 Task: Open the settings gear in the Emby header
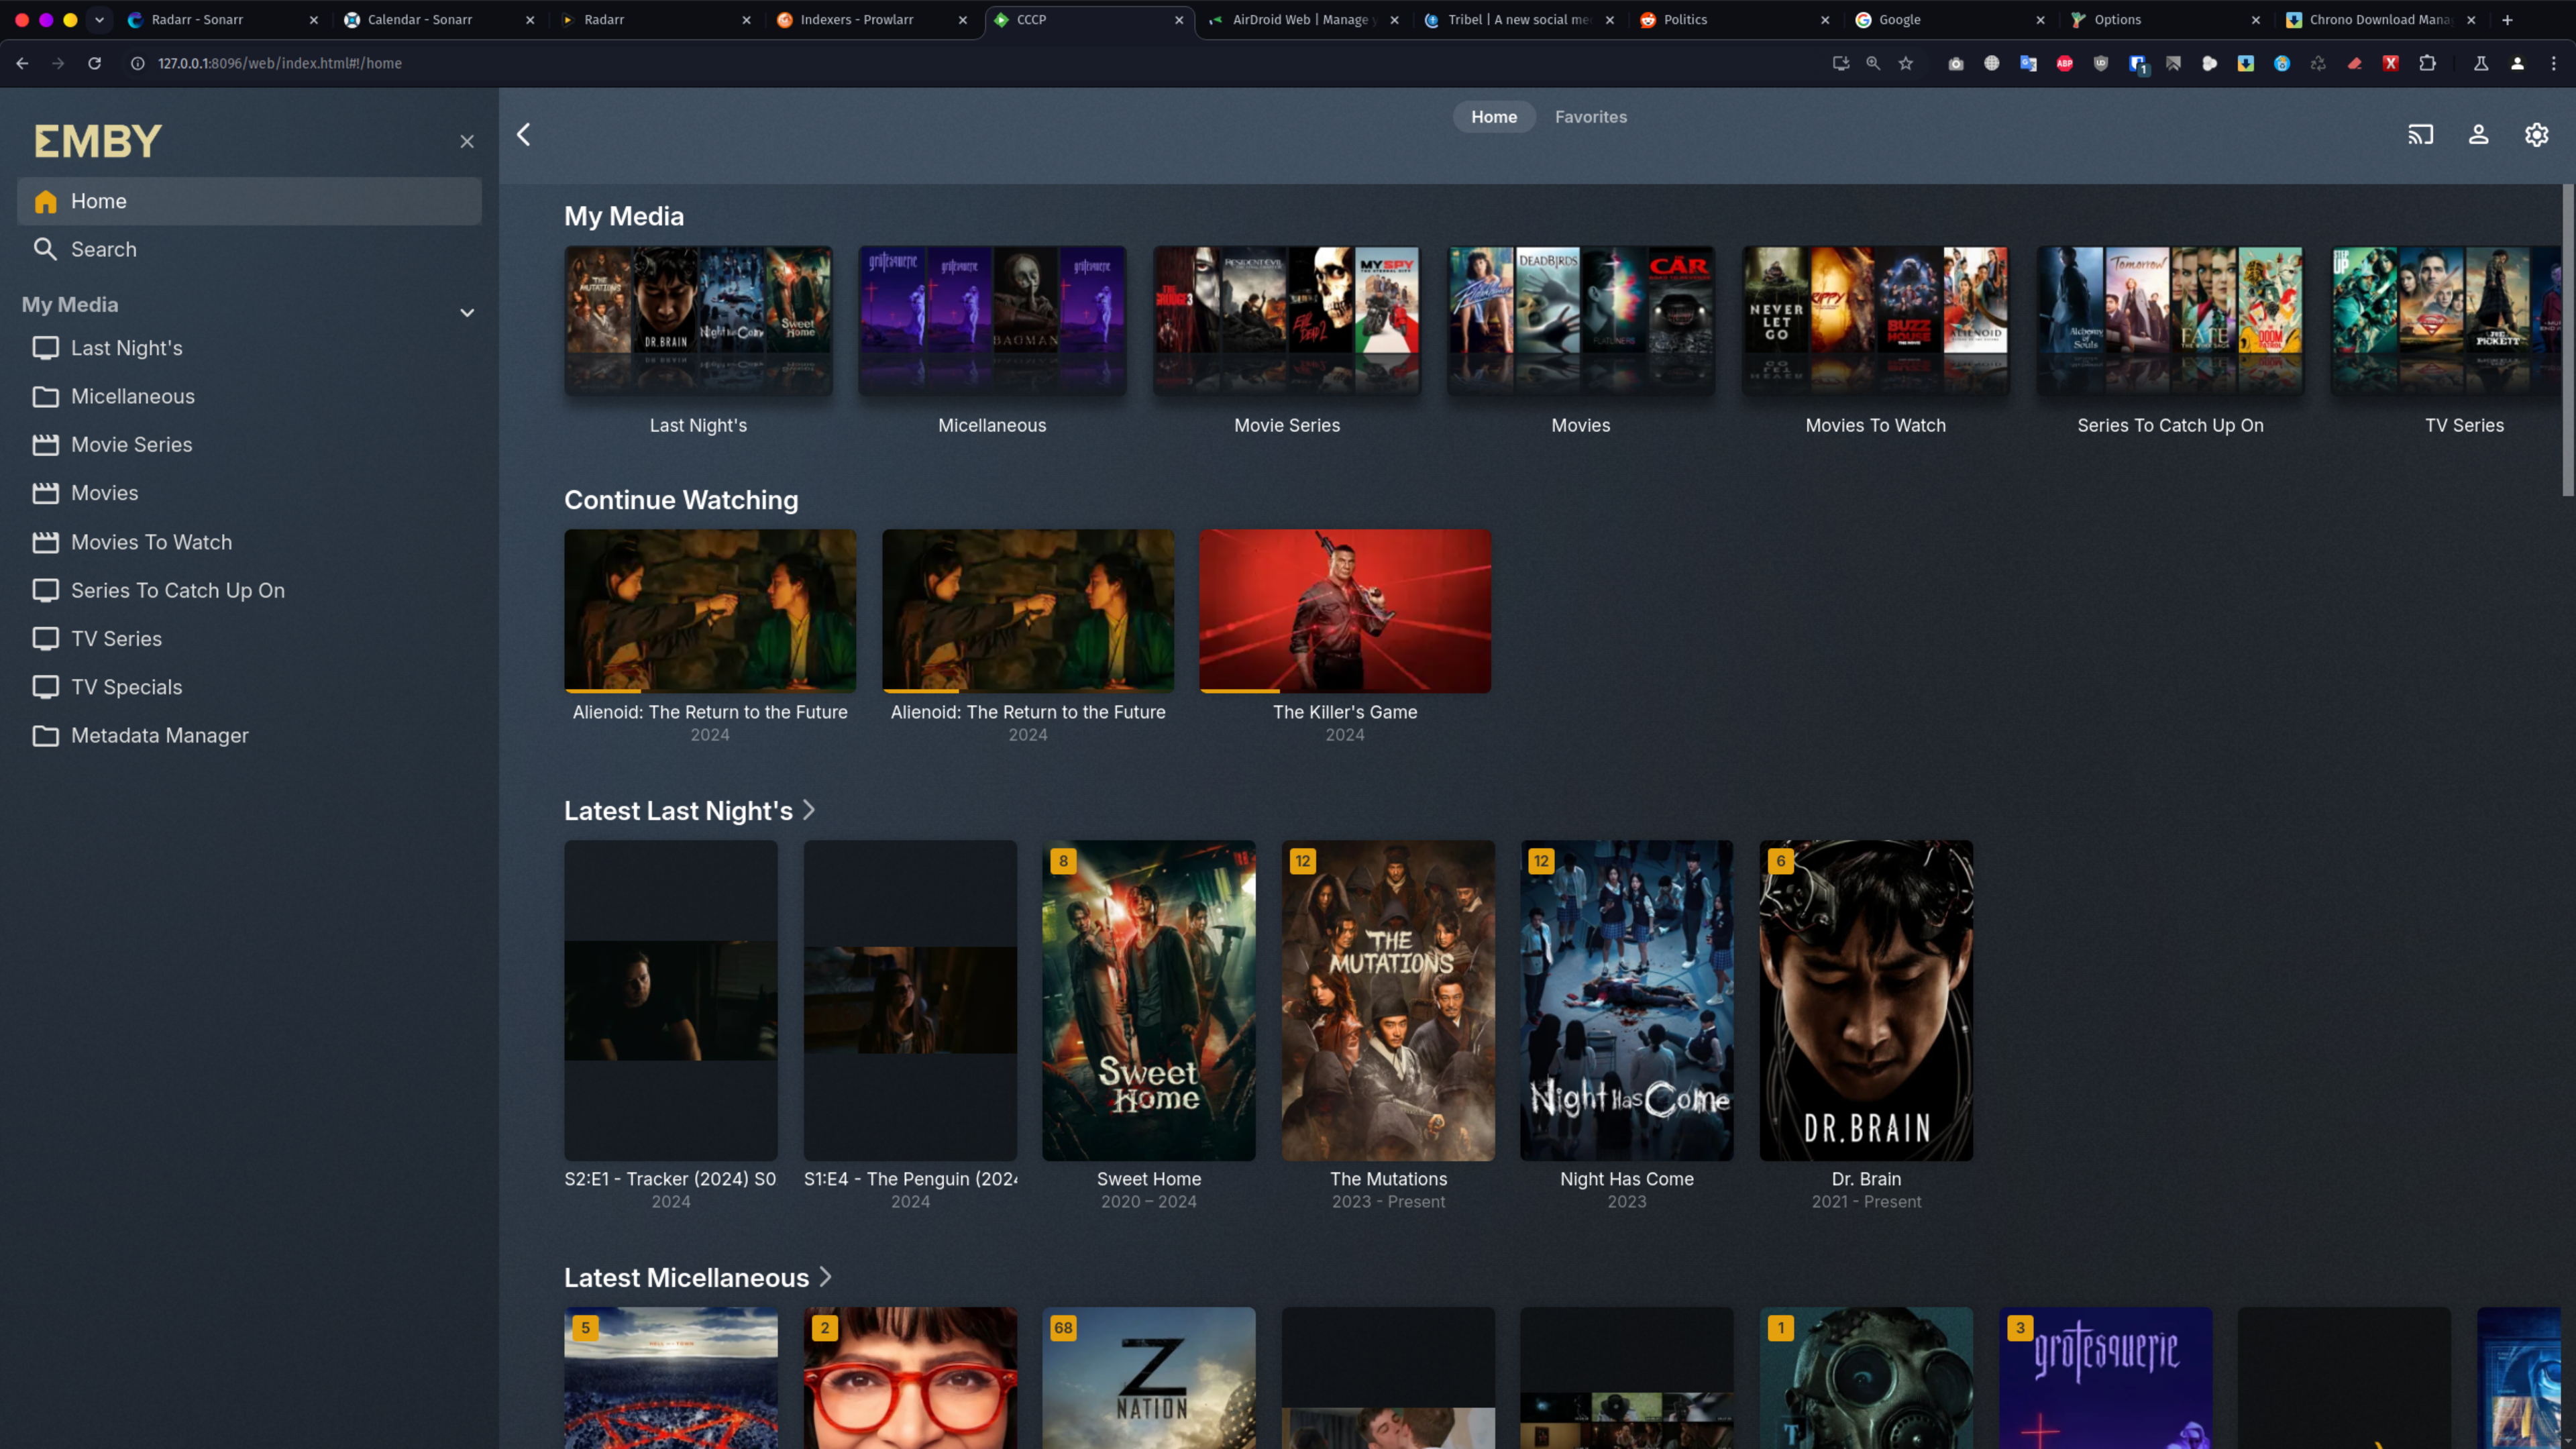(2536, 134)
